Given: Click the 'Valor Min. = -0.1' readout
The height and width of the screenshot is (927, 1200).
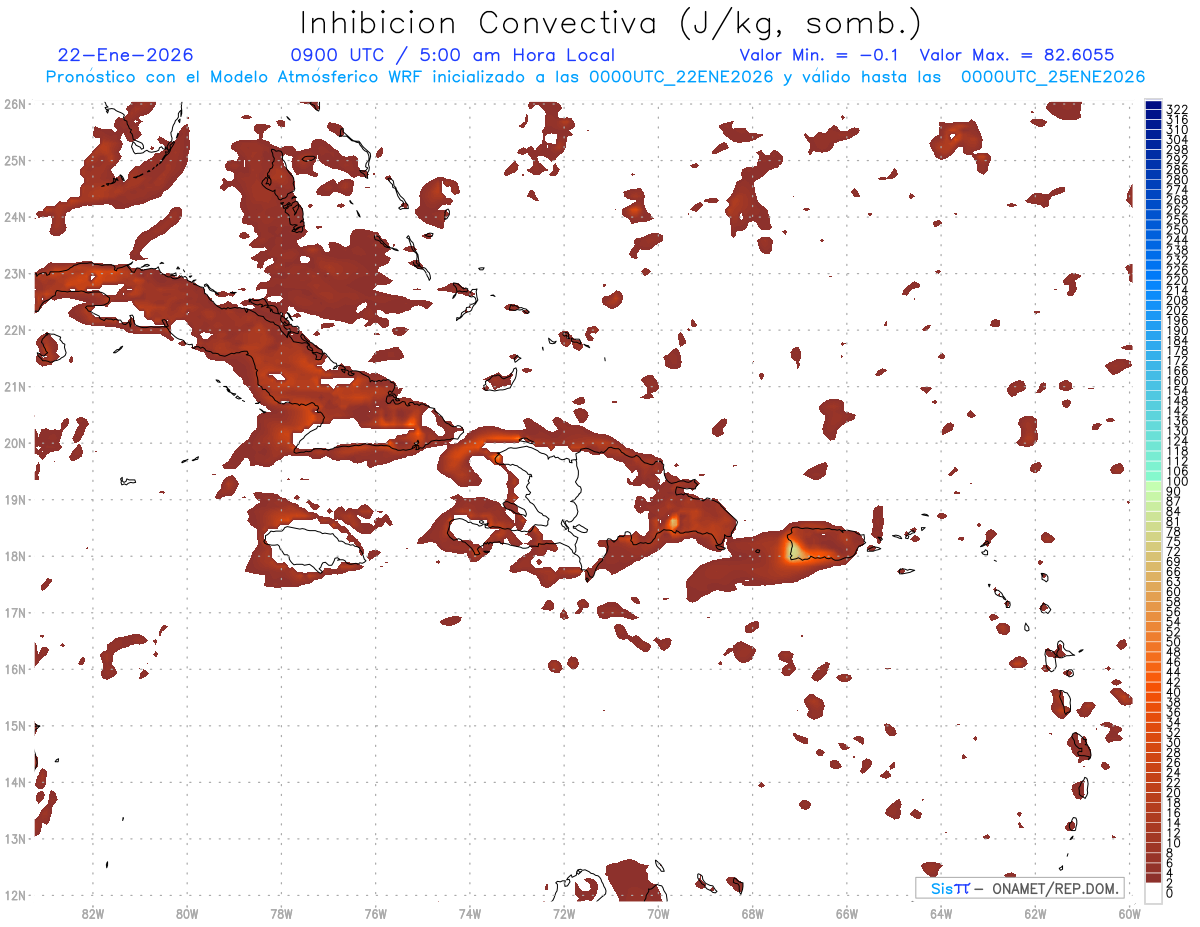Looking at the screenshot, I should (818, 55).
